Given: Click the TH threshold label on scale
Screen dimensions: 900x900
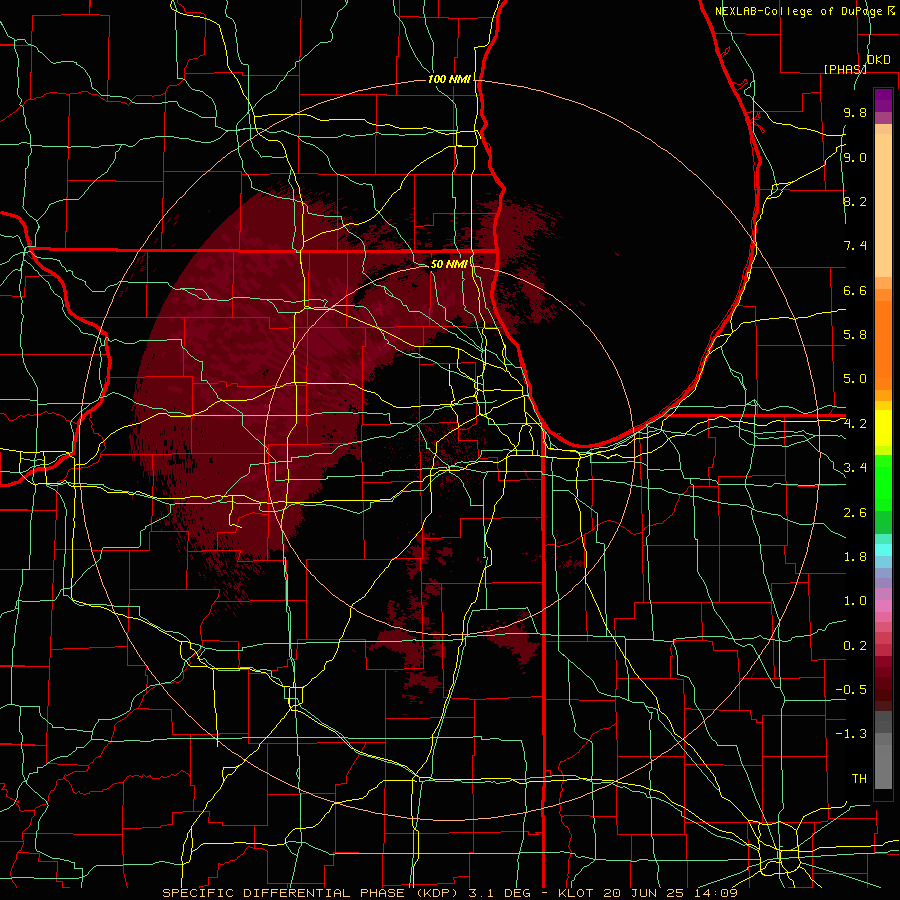Looking at the screenshot, I should click(x=859, y=779).
